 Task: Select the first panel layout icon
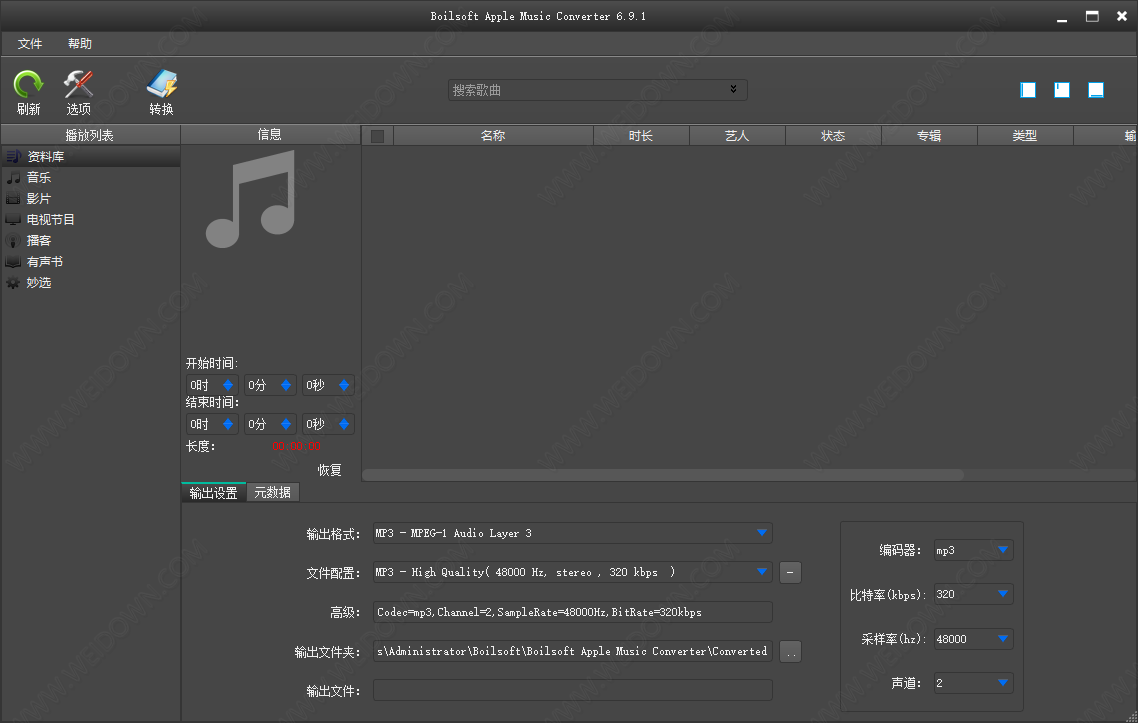point(1028,90)
